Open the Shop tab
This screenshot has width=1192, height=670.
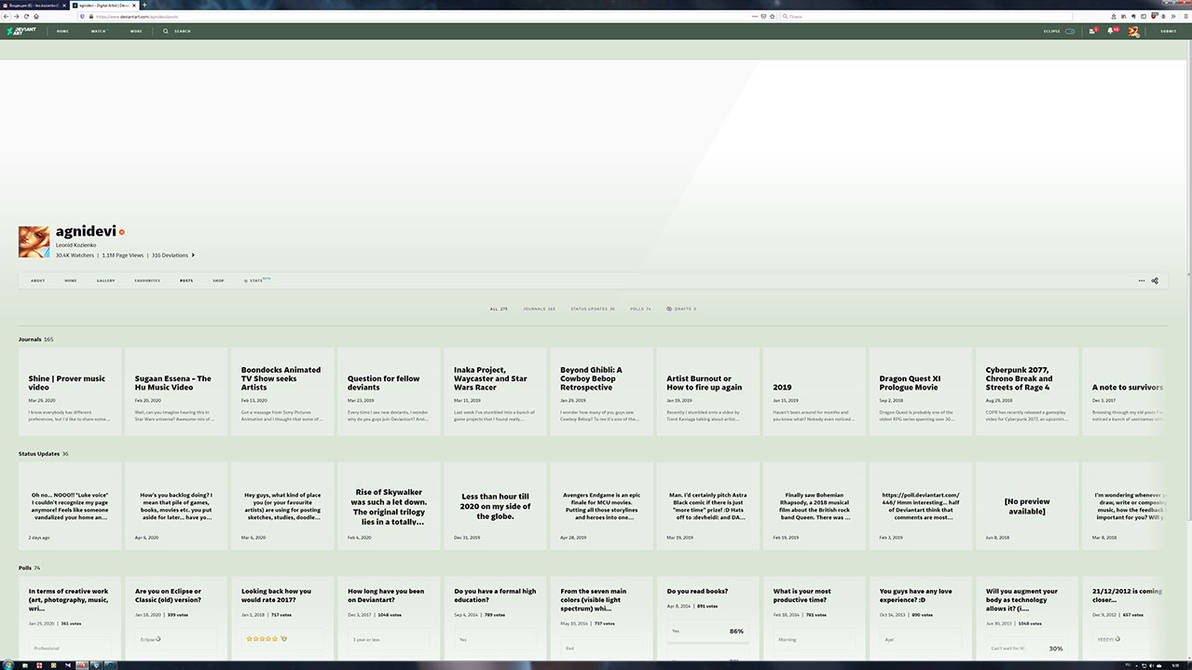(218, 281)
